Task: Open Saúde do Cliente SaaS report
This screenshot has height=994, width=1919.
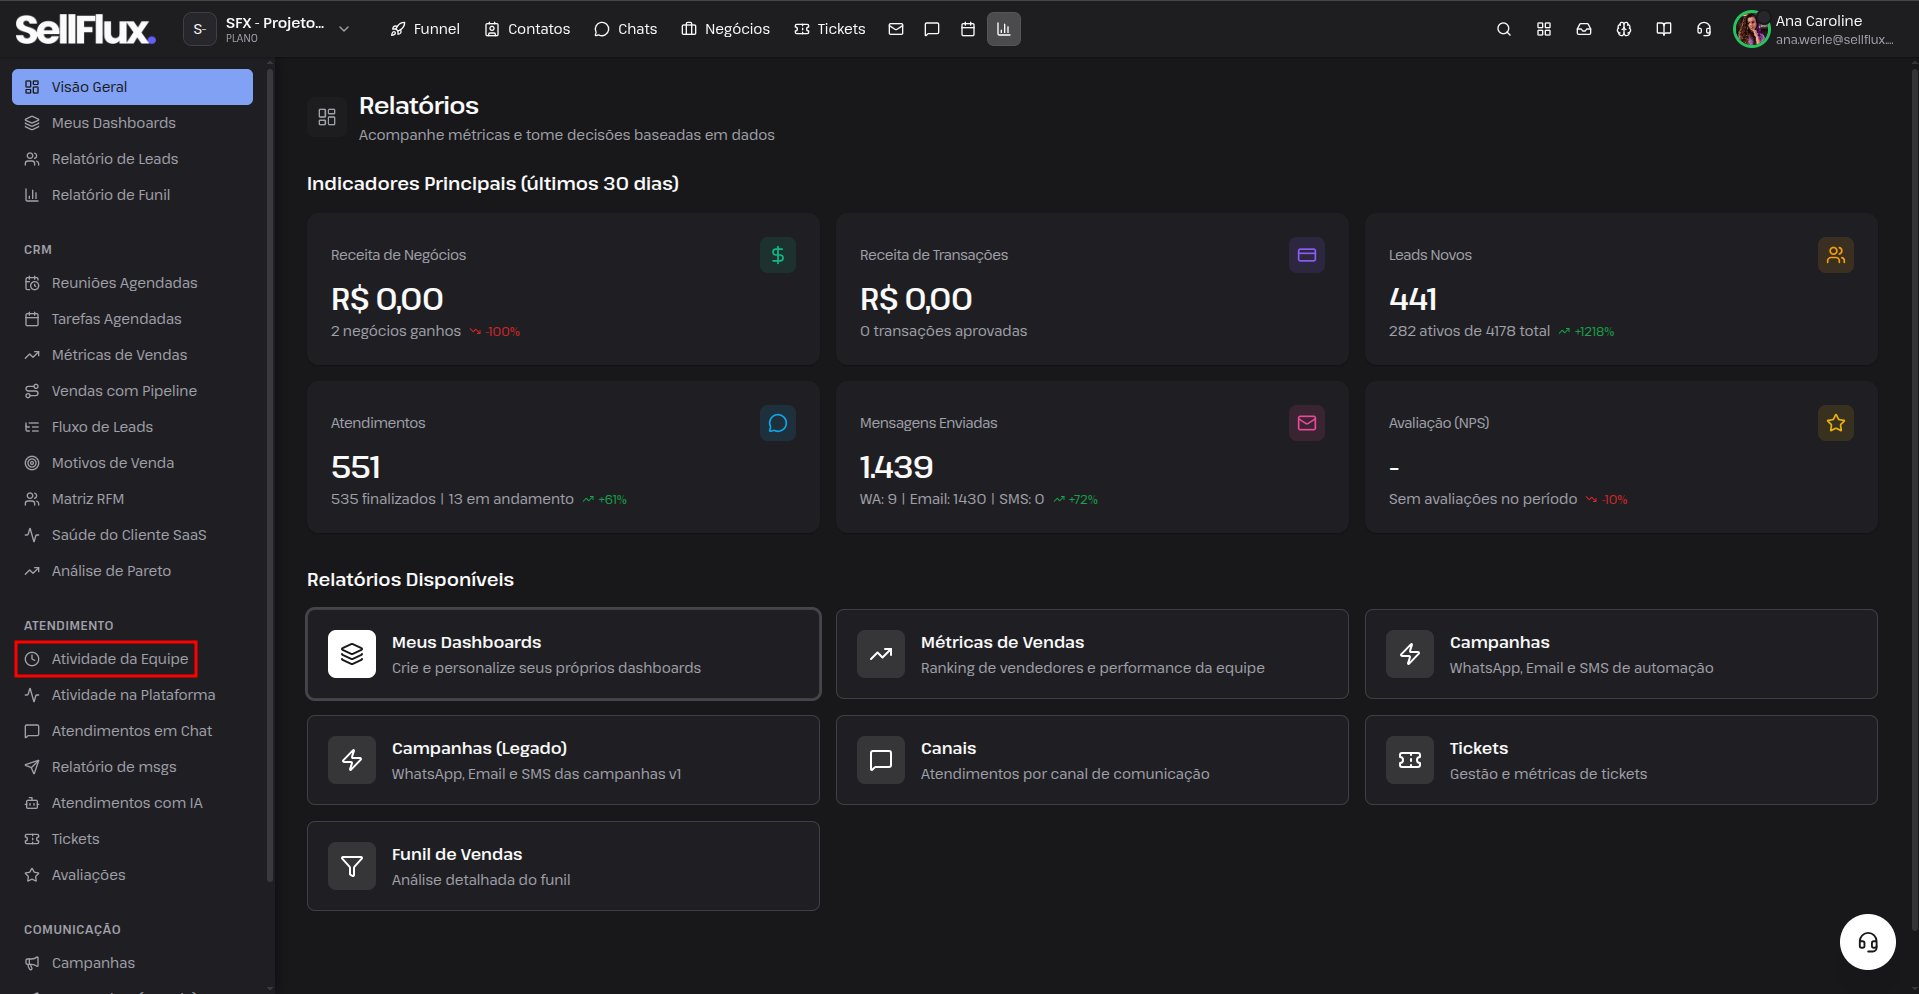Action: (x=132, y=535)
